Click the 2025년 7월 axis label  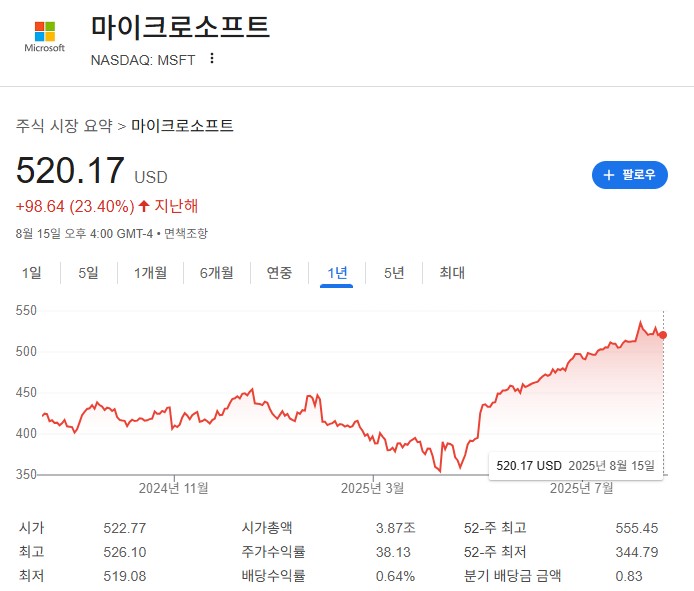click(582, 488)
